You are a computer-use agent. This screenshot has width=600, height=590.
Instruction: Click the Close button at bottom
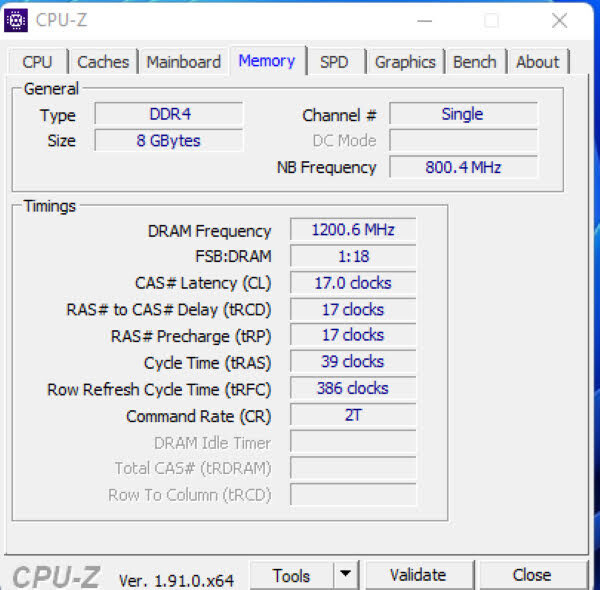[x=532, y=575]
